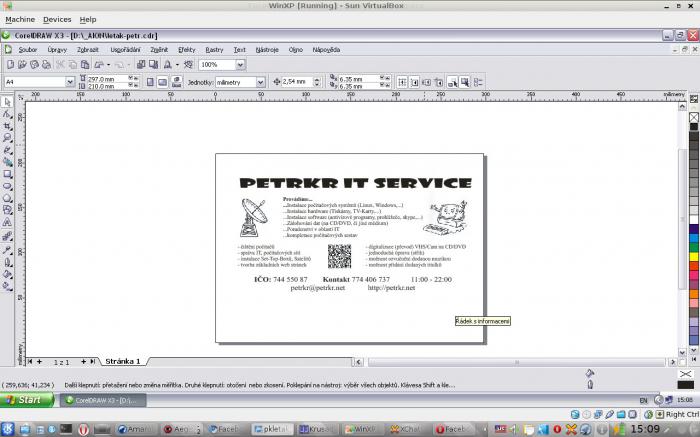Select the Polygon tool
Image resolution: width=700 pixels, height=437 pixels.
[x=7, y=199]
